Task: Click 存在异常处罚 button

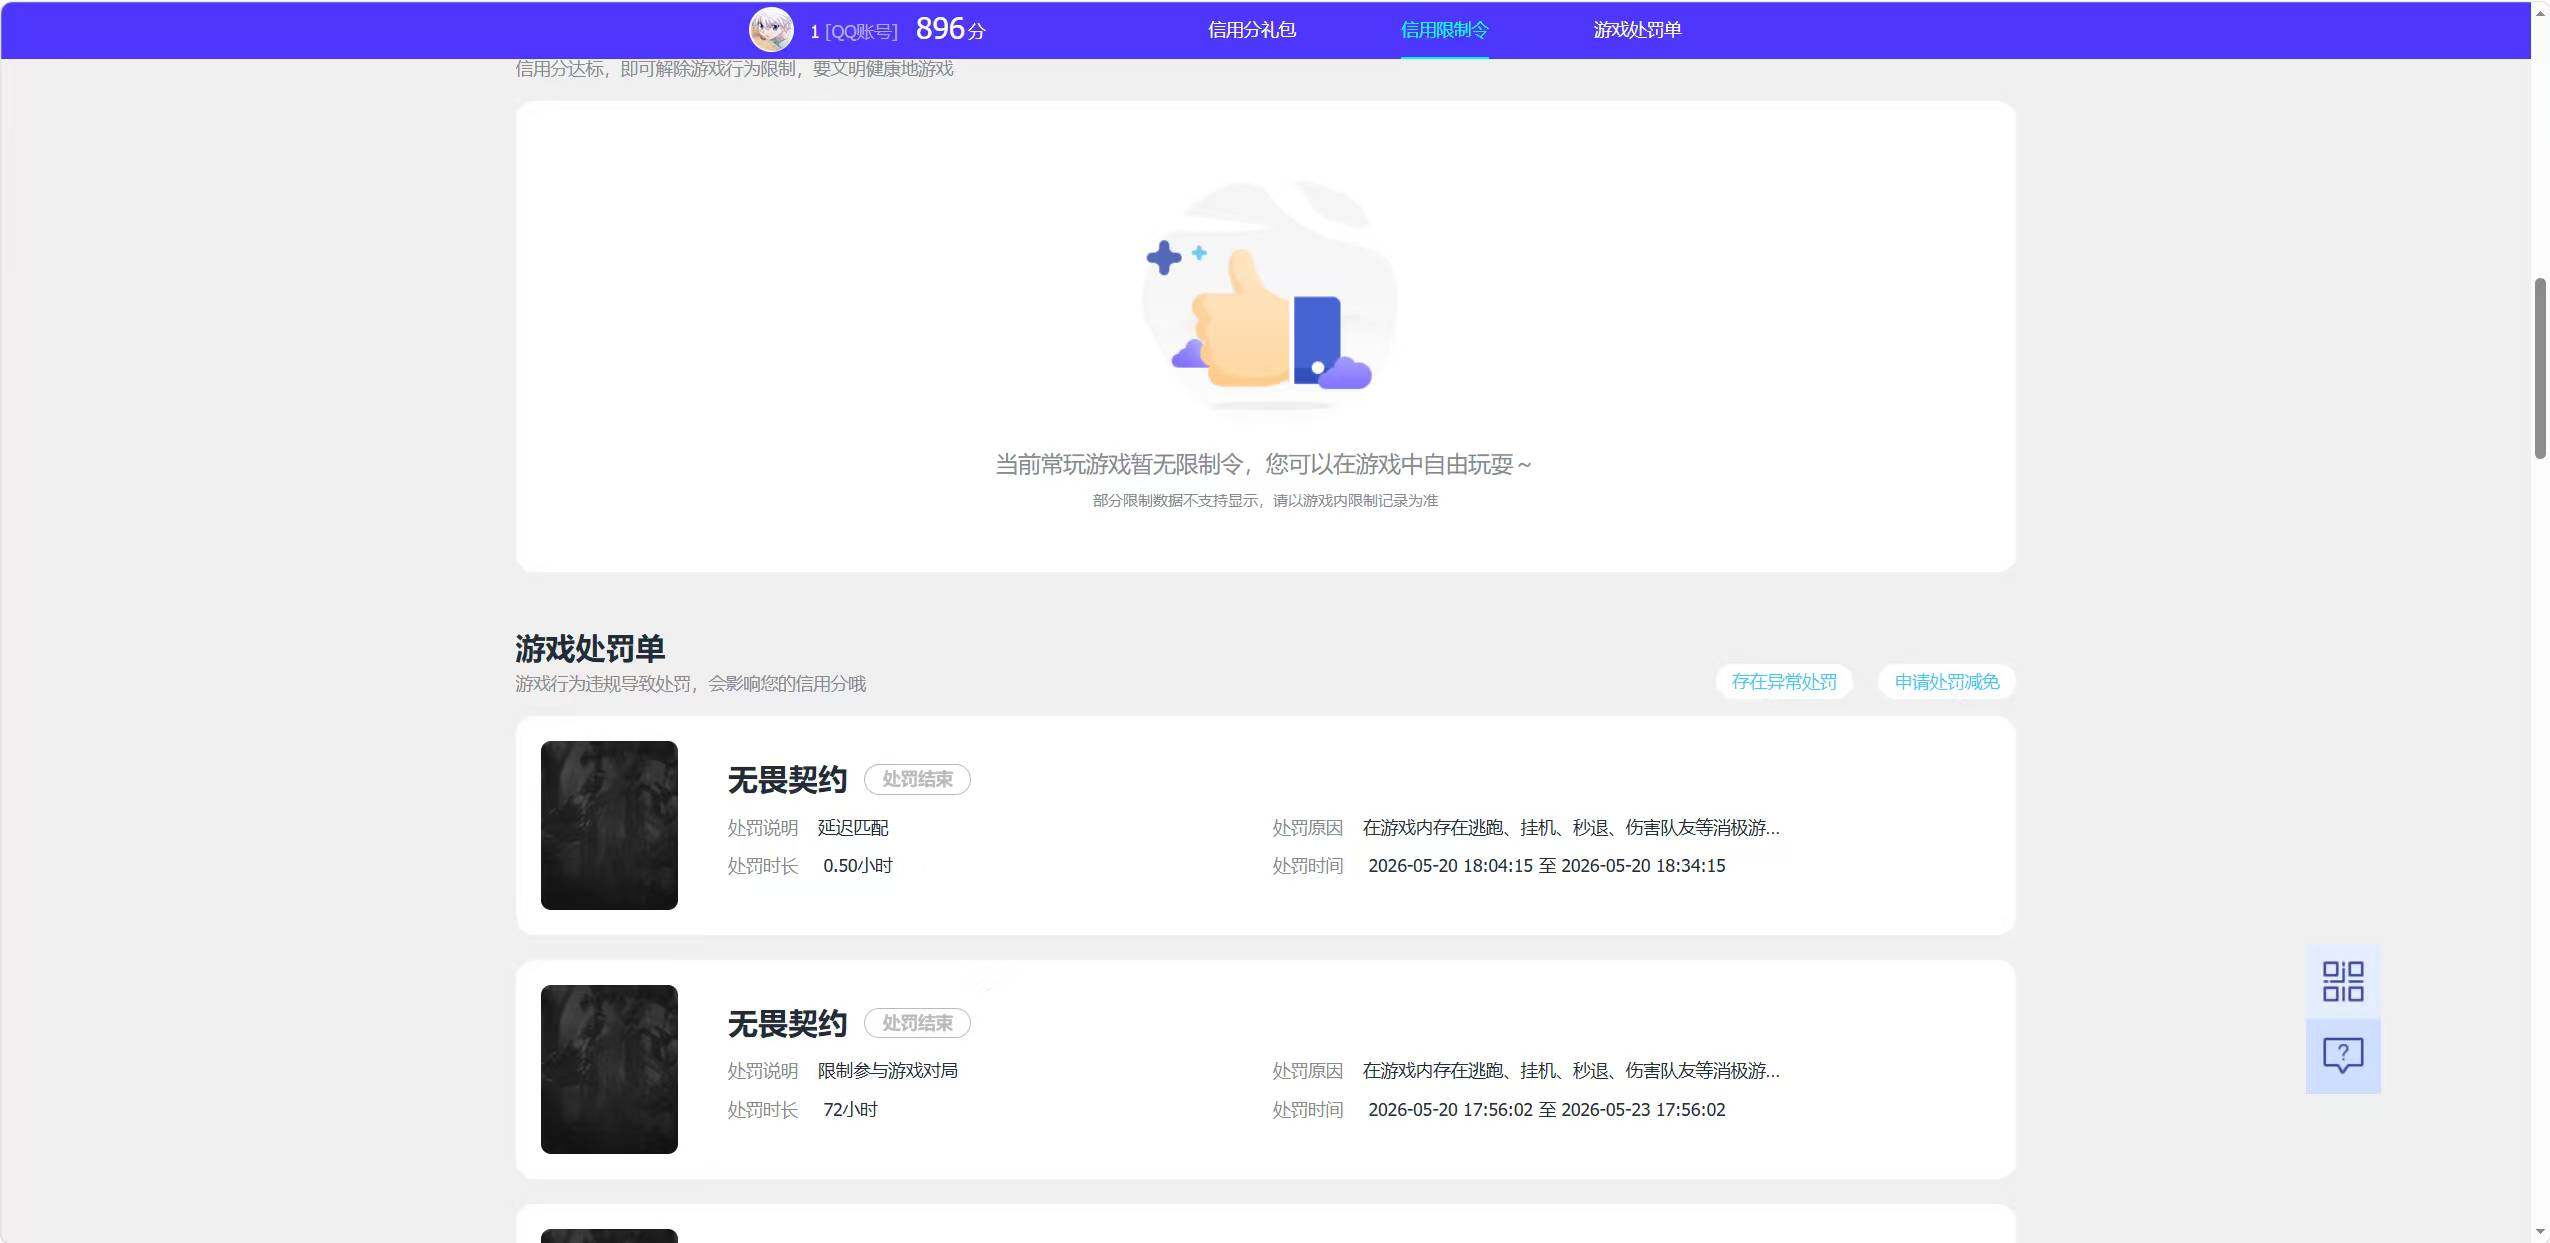Action: coord(1784,682)
